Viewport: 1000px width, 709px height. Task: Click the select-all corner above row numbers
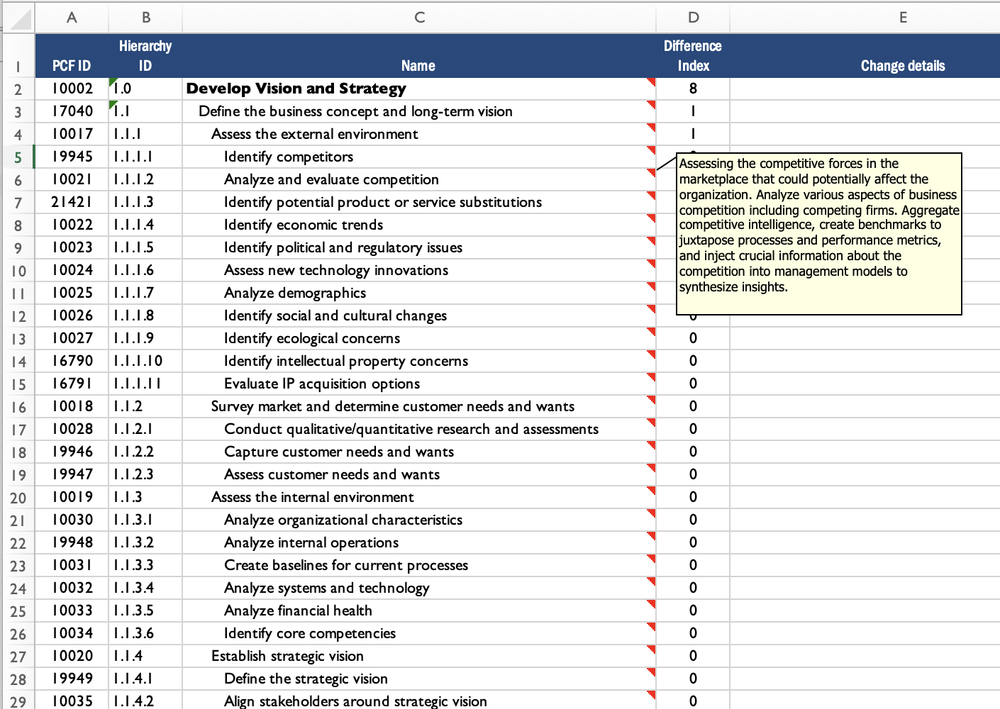point(18,17)
